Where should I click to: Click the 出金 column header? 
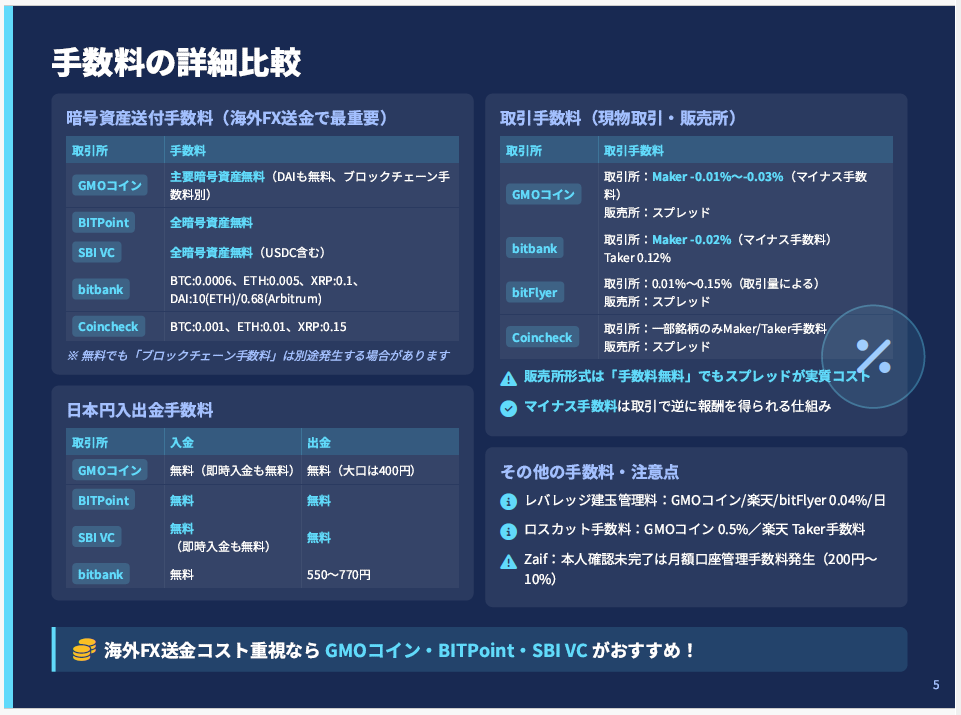(319, 442)
